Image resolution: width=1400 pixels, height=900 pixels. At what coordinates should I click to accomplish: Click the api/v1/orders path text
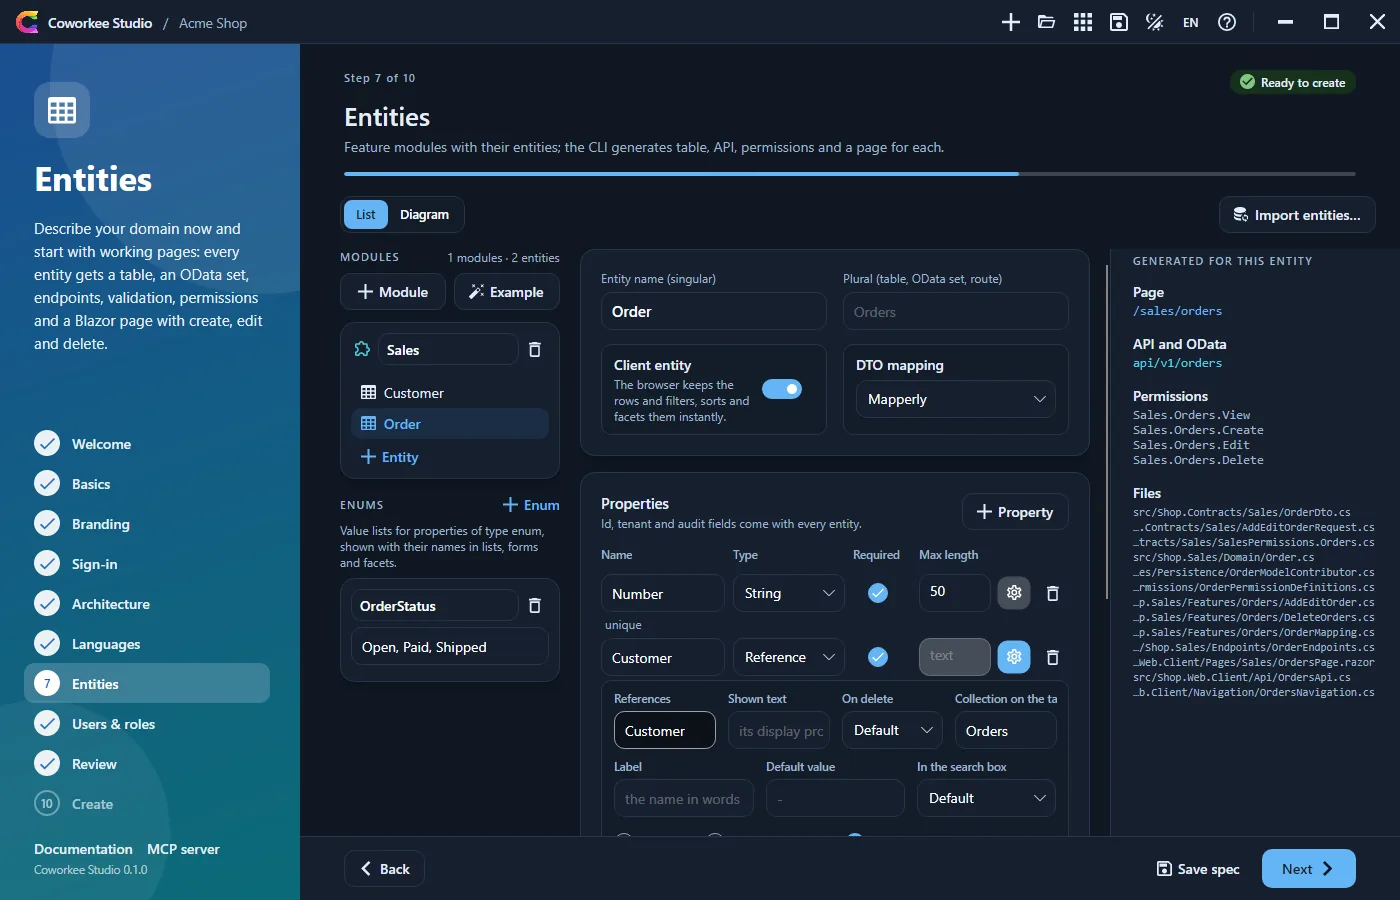[x=1177, y=363]
